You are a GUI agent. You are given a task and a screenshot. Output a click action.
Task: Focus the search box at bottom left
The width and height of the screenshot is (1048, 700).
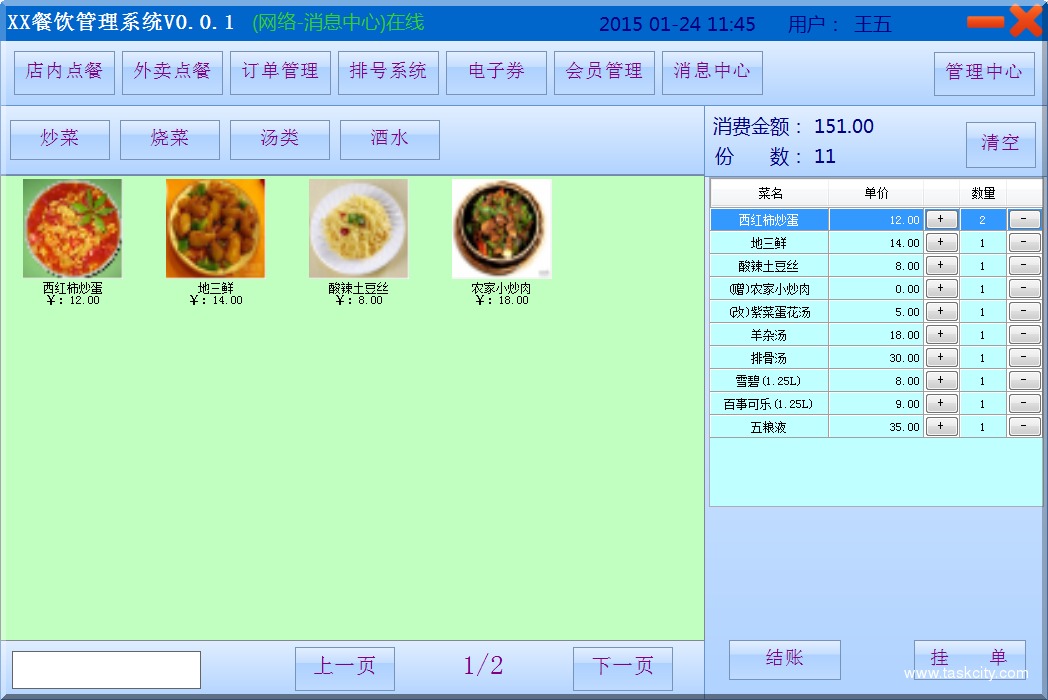point(106,670)
